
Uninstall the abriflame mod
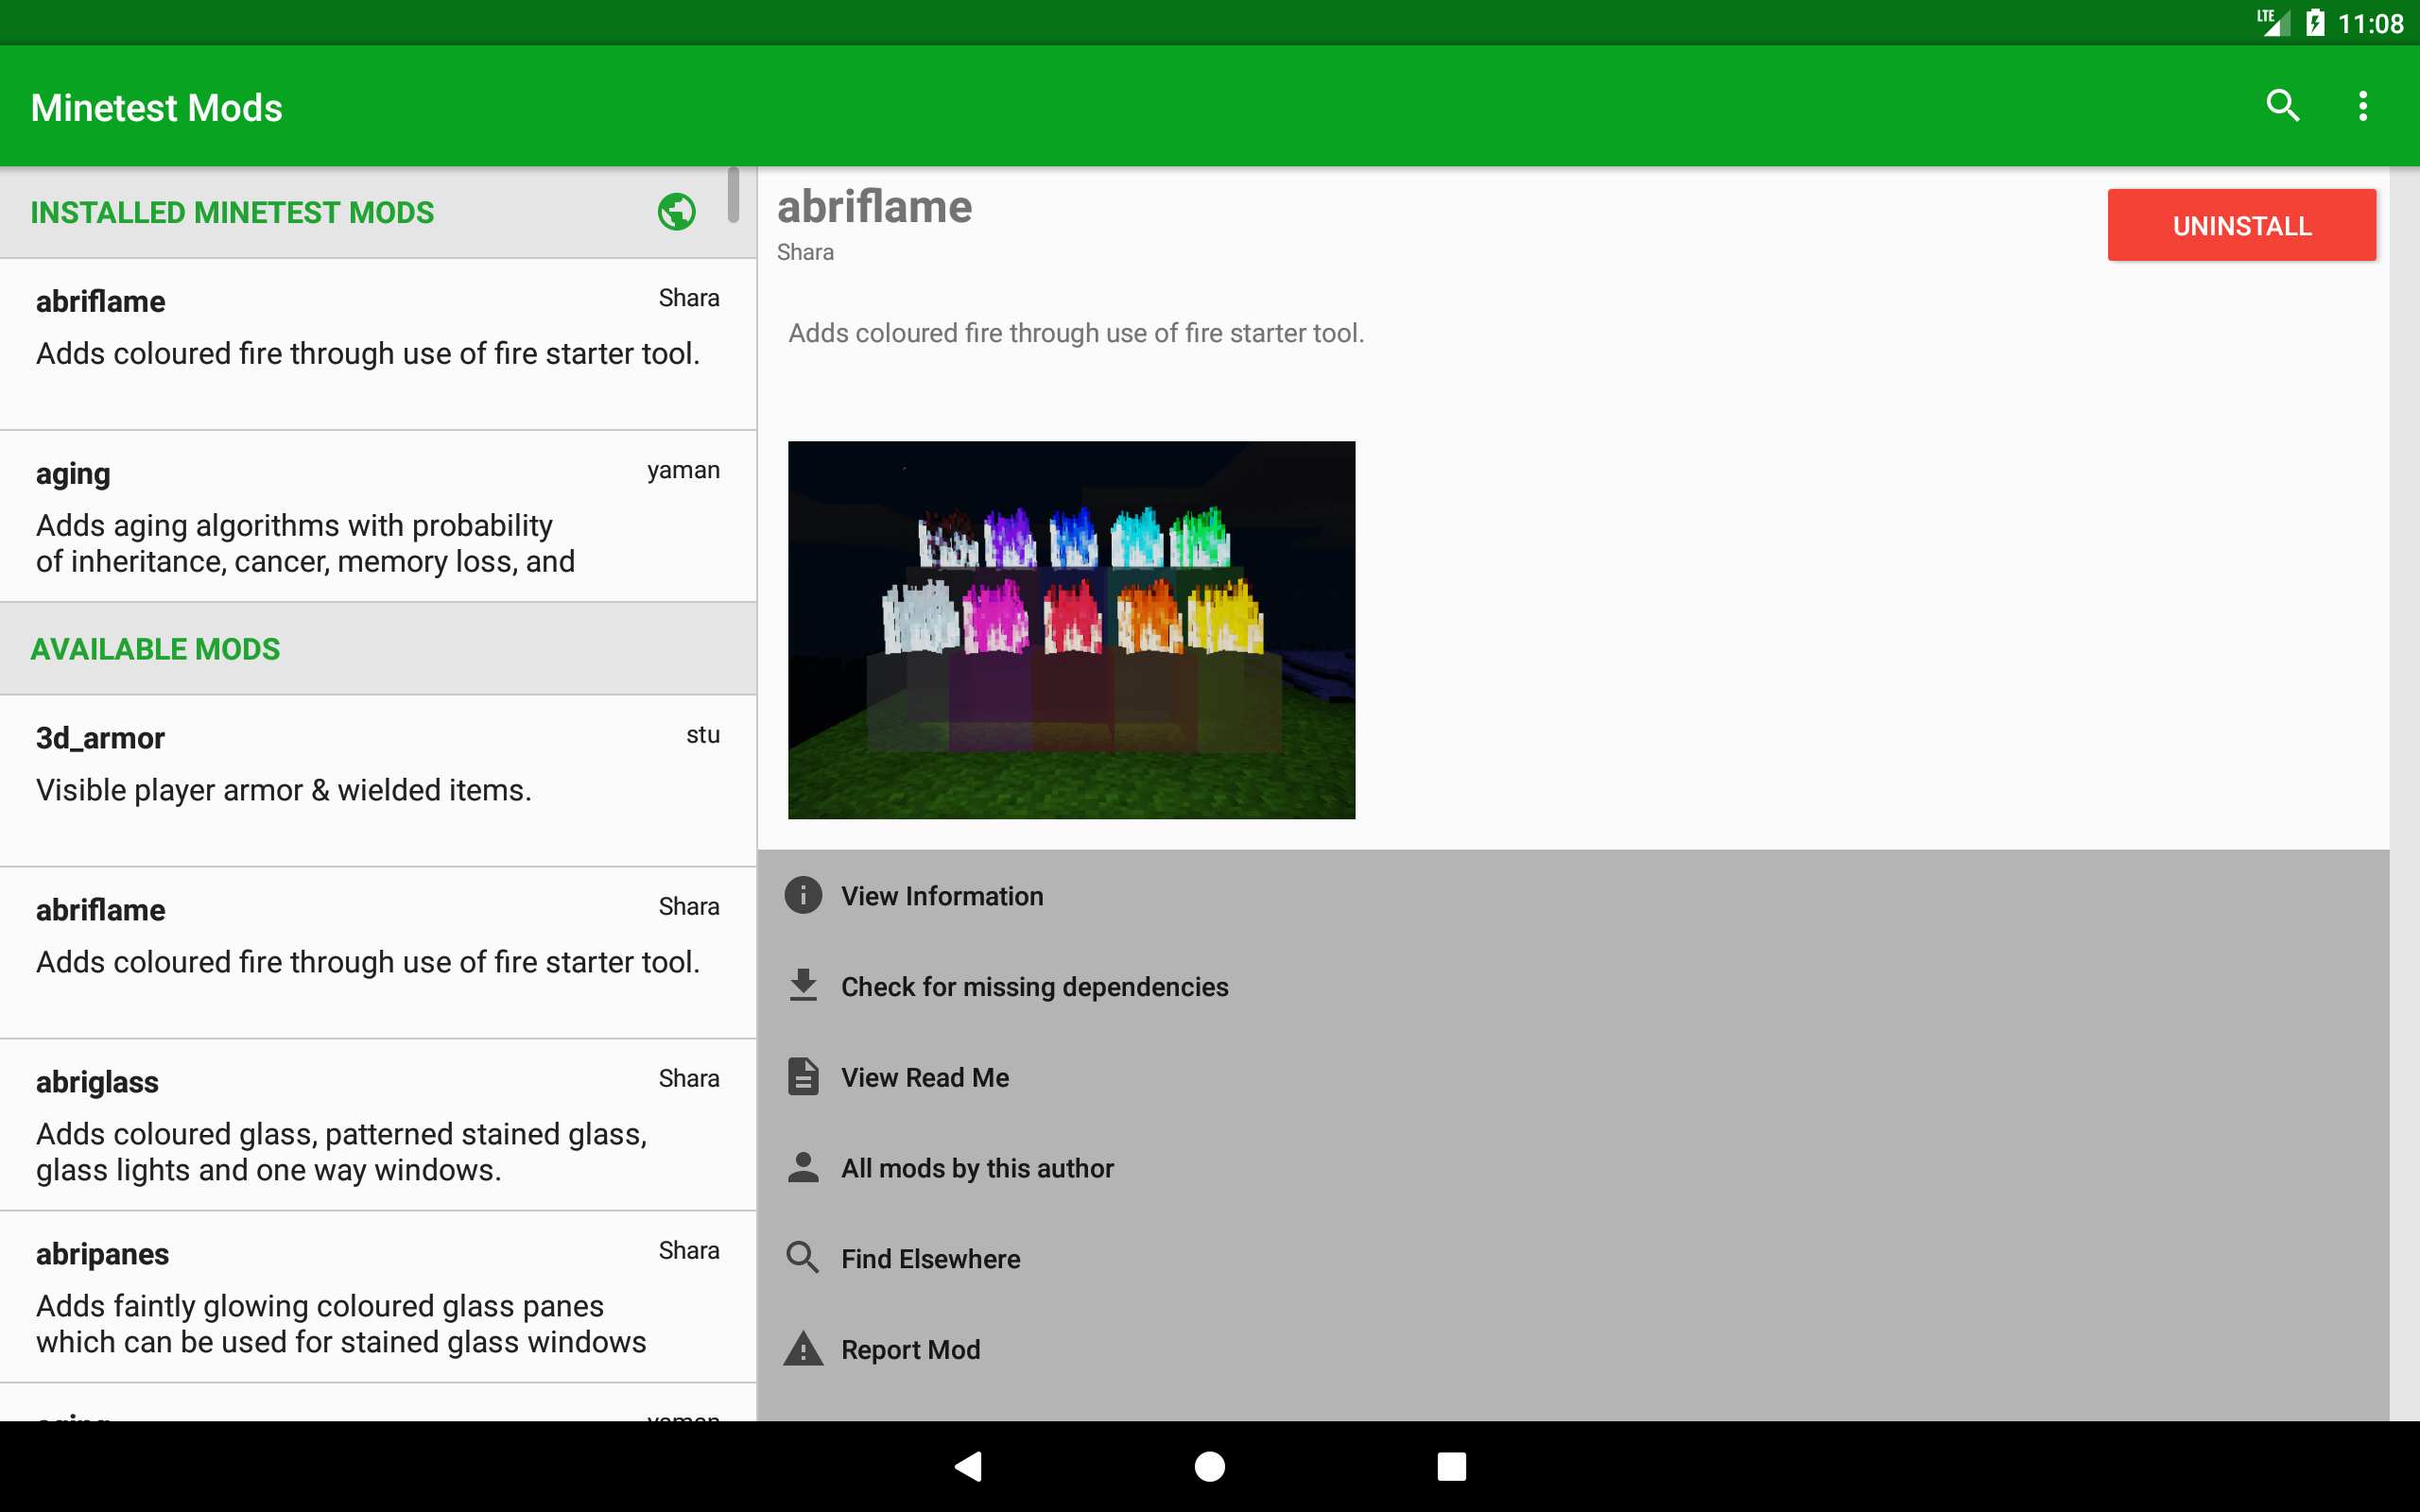[2242, 225]
